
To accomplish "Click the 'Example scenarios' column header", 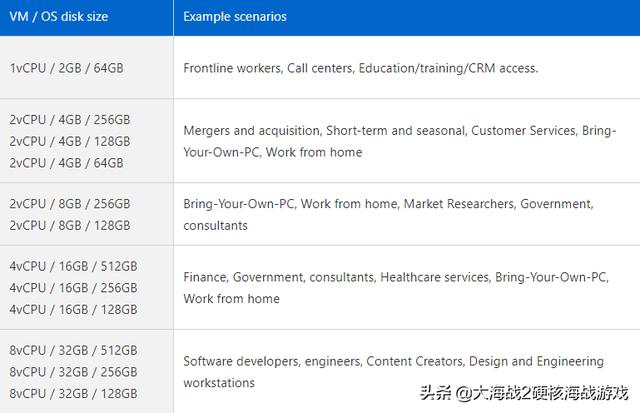I will click(x=235, y=17).
